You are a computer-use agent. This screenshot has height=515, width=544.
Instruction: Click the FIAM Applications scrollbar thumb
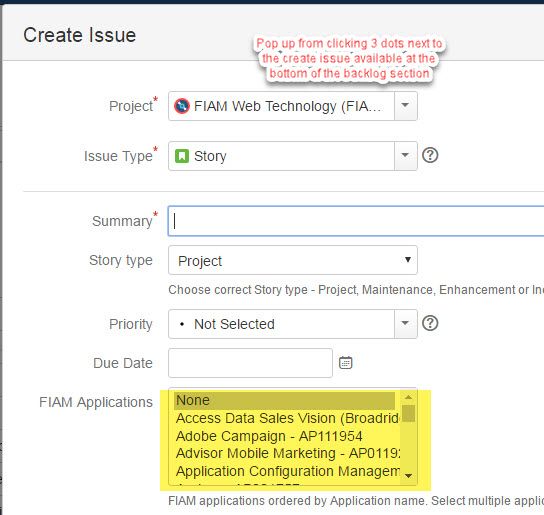[408, 413]
